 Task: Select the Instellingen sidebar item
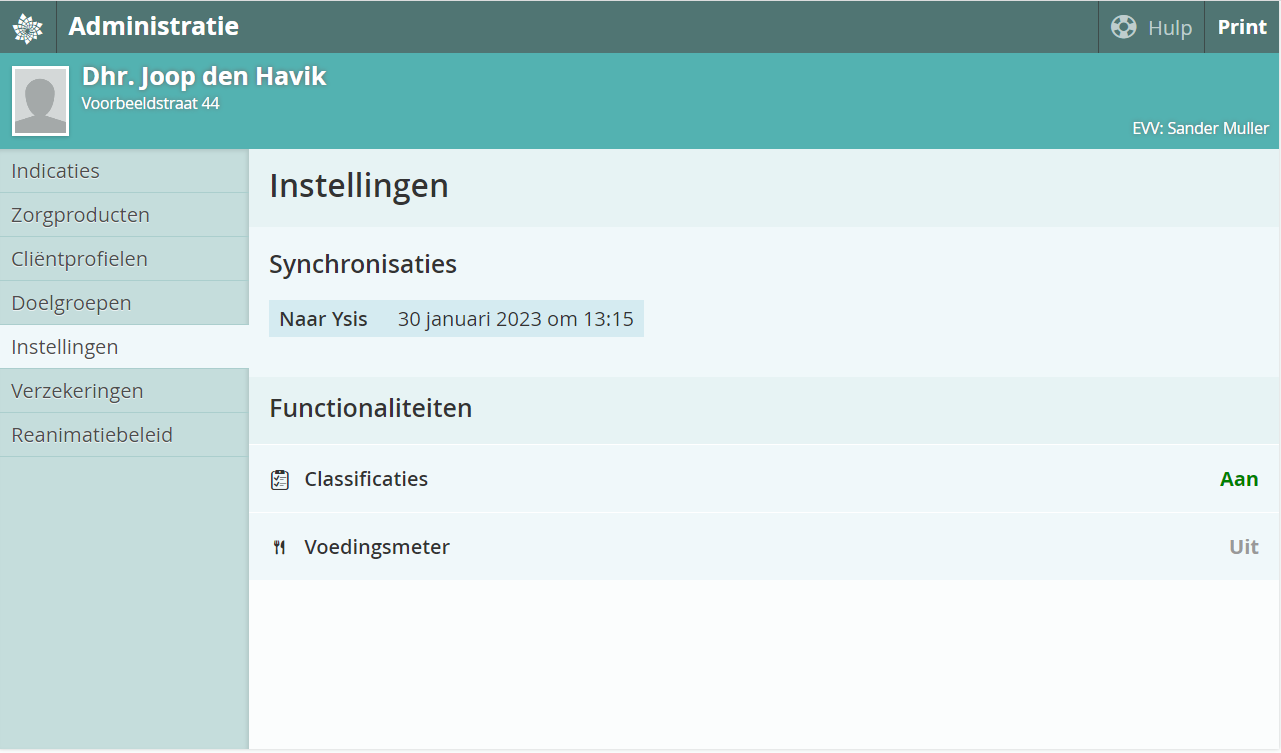[65, 347]
